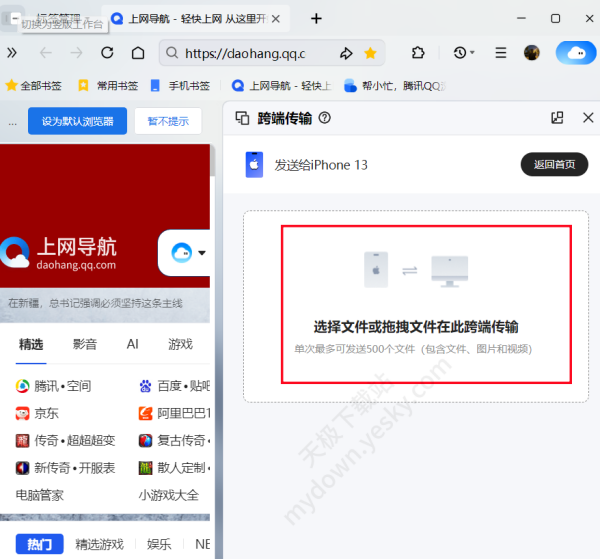Image resolution: width=600 pixels, height=559 pixels.
Task: Expand the sidebar double-chevron toggle
Action: coord(12,53)
